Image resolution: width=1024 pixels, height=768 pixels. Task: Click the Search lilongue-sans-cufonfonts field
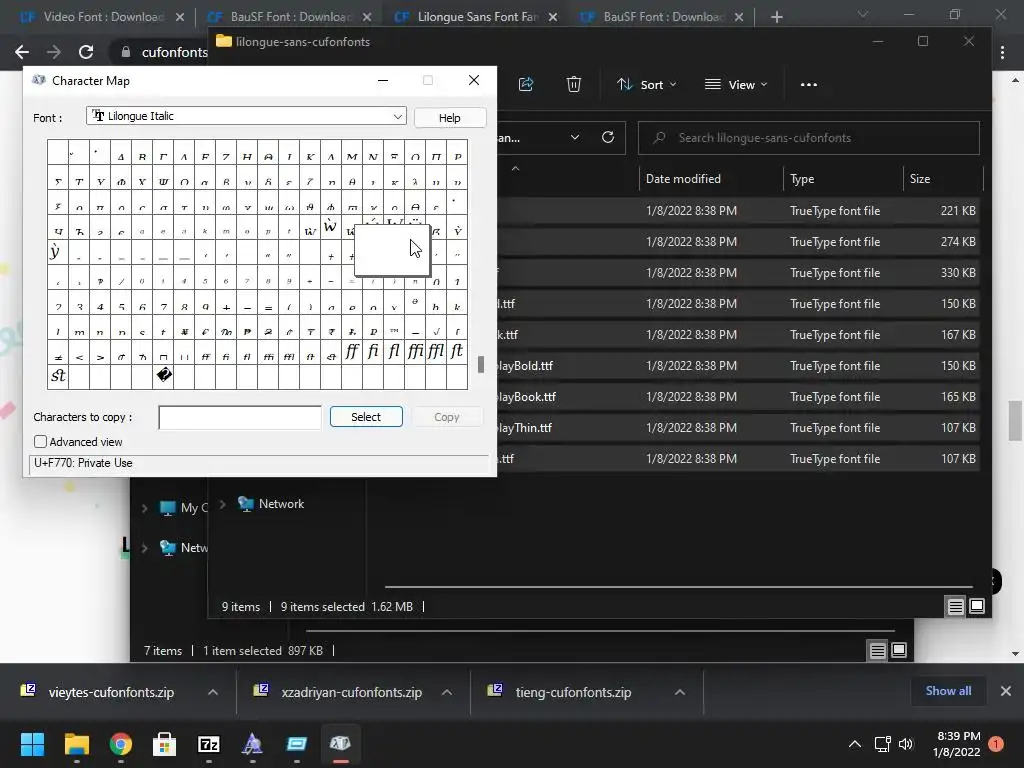tap(808, 138)
